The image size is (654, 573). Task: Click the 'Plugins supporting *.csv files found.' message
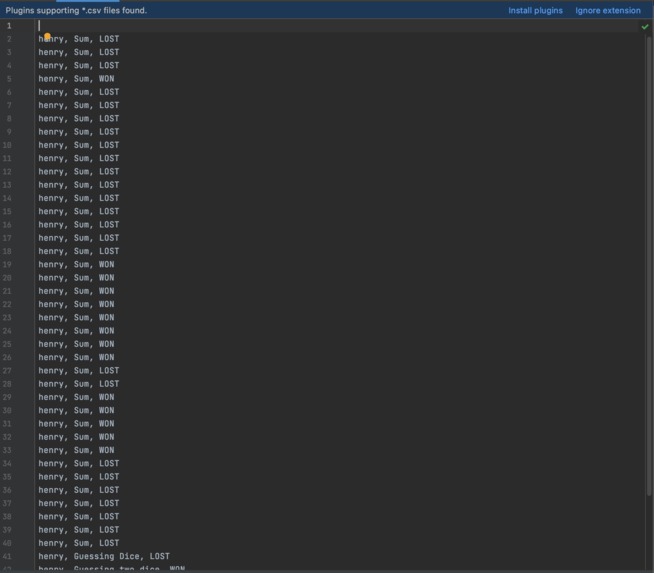click(76, 10)
